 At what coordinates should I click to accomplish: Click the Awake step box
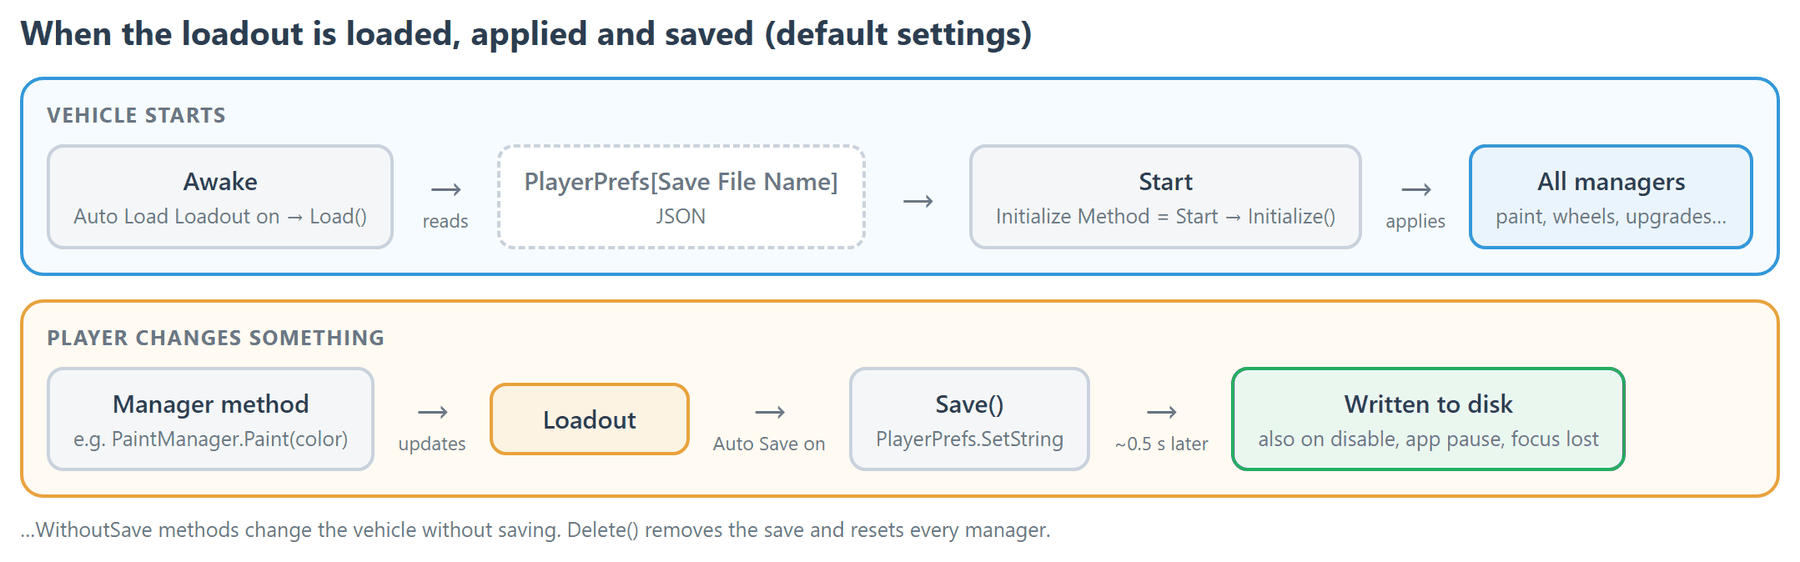pos(220,197)
